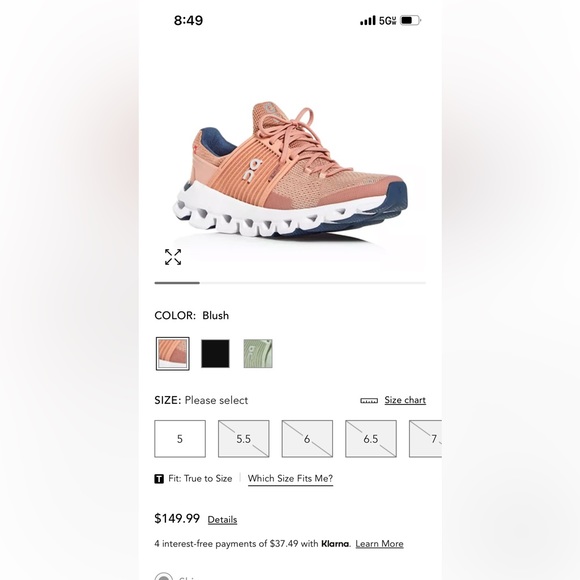Open price Details link
Viewport: 580px width, 580px height.
coord(222,520)
